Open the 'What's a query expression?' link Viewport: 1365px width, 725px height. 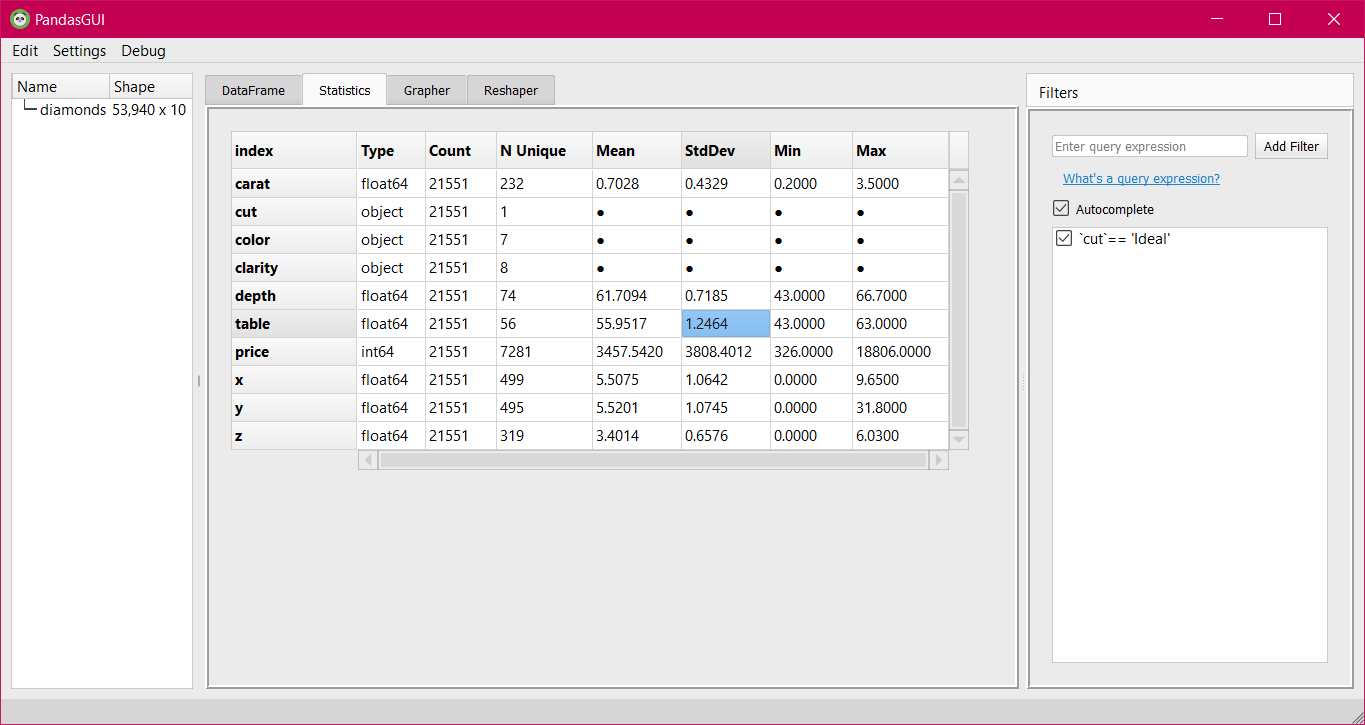coord(1141,179)
